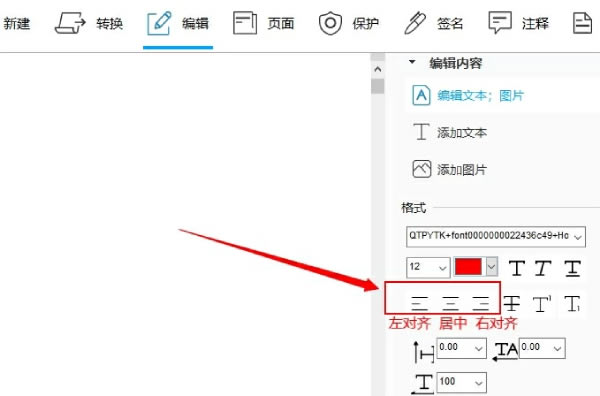Click the comment speech bubble icon
This screenshot has height=396, width=600.
click(x=500, y=23)
